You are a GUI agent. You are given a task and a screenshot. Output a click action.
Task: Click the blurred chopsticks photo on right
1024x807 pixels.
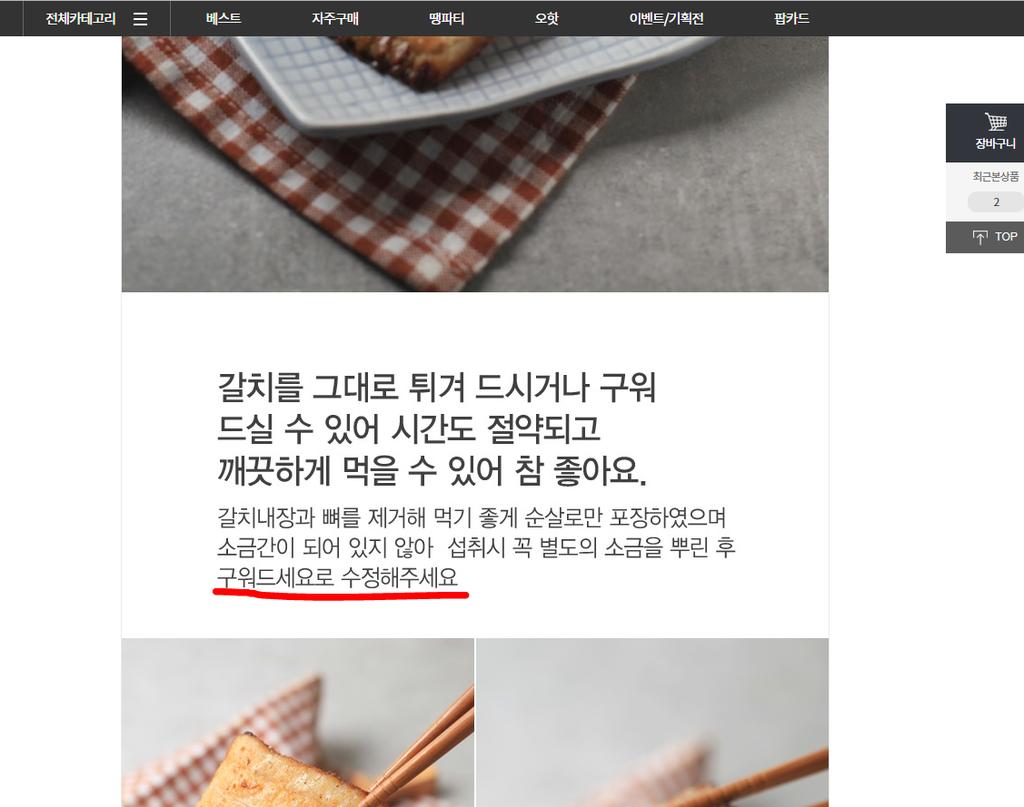click(x=652, y=723)
